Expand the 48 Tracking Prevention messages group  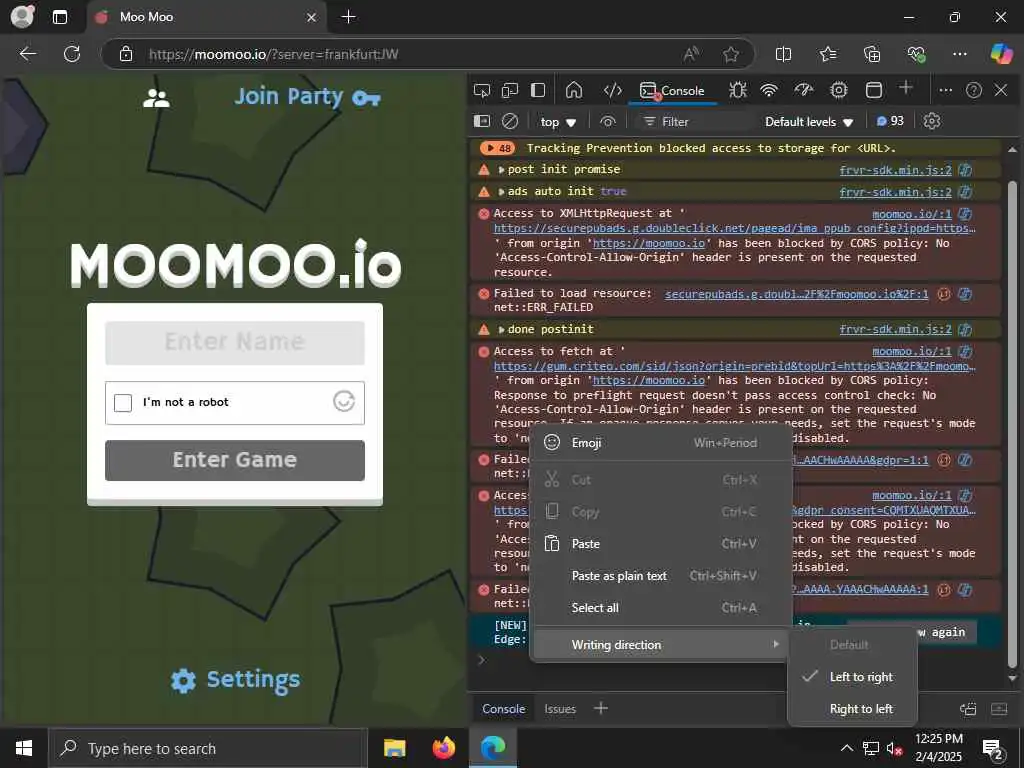(498, 148)
